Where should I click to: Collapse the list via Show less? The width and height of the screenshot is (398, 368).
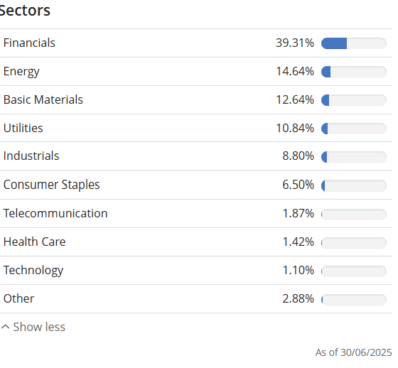33,327
